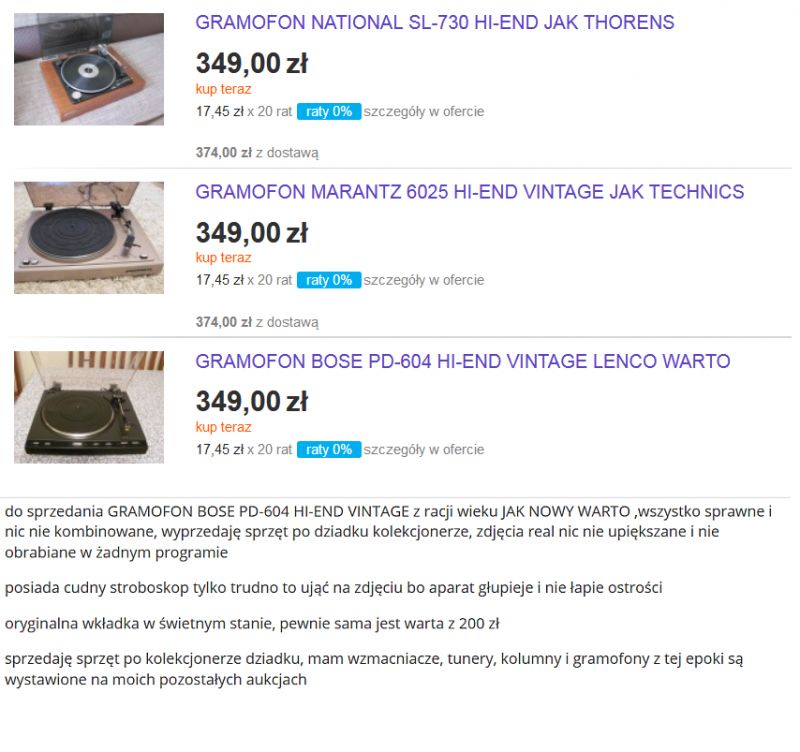Click 'kup teraz' under the National listing
This screenshot has height=752, width=800.
click(223, 89)
